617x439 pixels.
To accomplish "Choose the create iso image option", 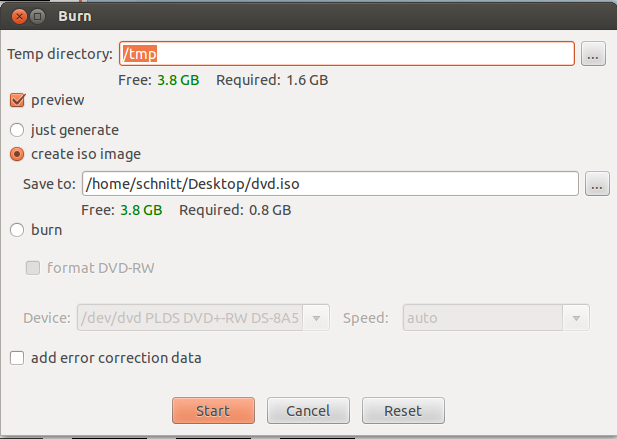I will pos(17,154).
